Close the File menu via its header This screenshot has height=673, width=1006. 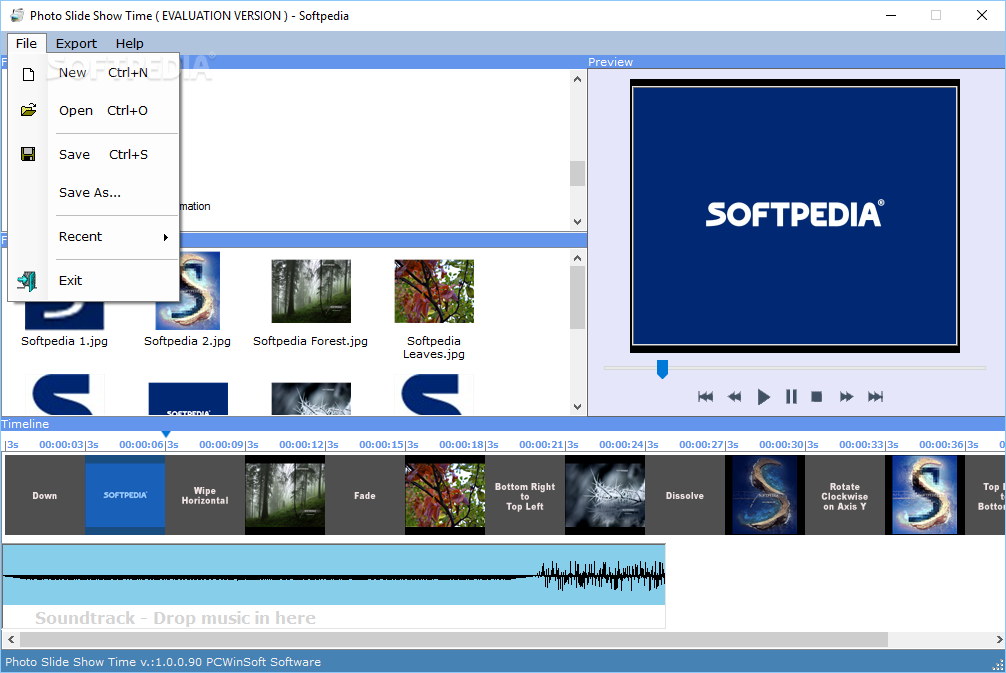[x=26, y=44]
